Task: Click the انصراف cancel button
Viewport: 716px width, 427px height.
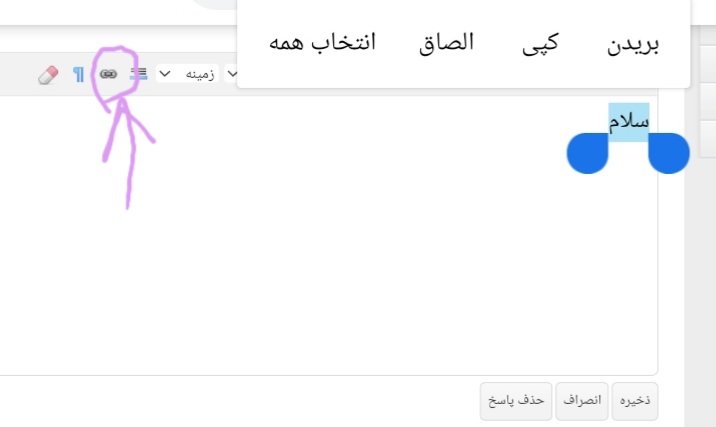Action: (582, 401)
